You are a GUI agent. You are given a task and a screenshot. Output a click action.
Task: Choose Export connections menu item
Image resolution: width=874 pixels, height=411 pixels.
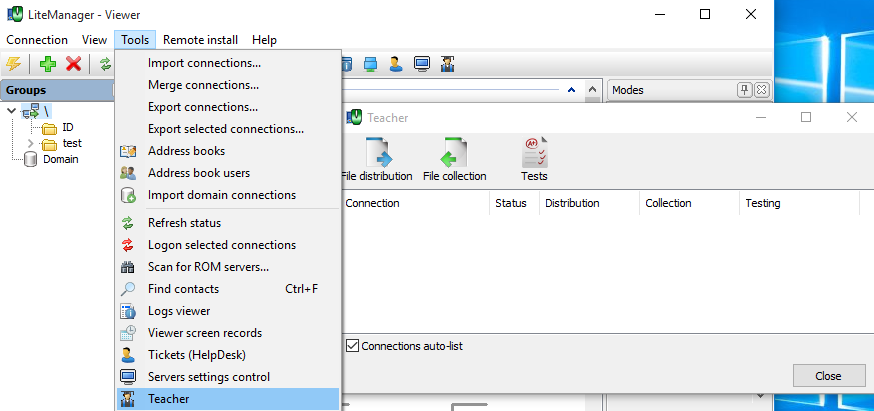tap(228, 107)
